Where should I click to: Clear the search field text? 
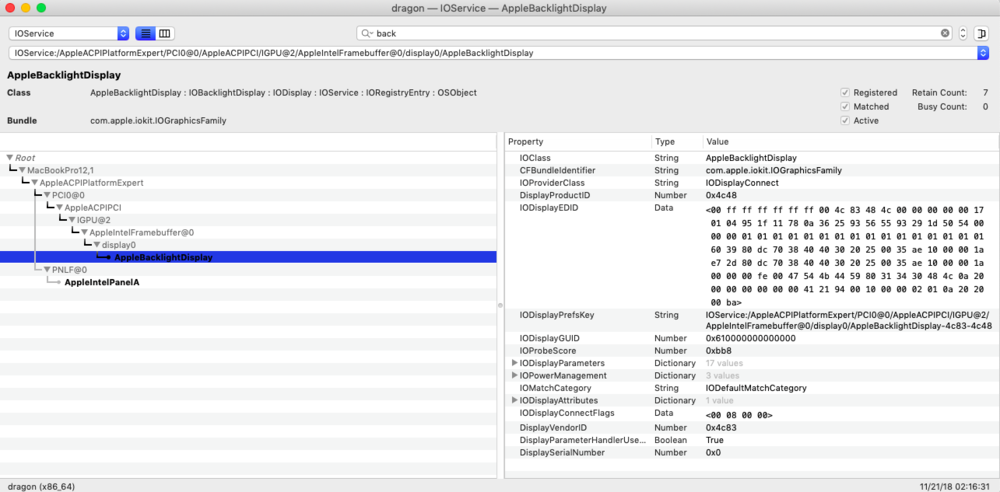point(944,33)
